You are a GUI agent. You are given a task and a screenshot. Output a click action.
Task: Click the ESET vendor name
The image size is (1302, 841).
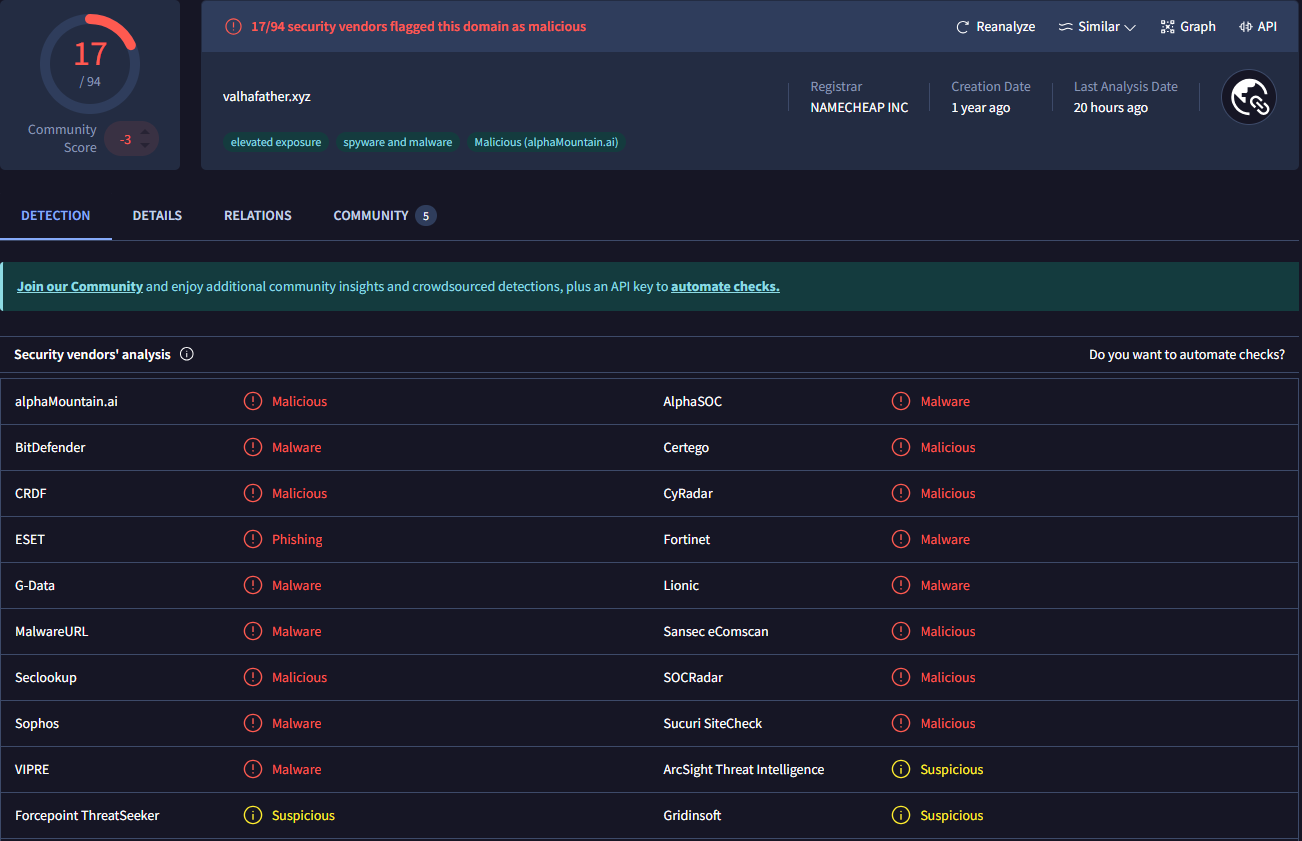(30, 539)
